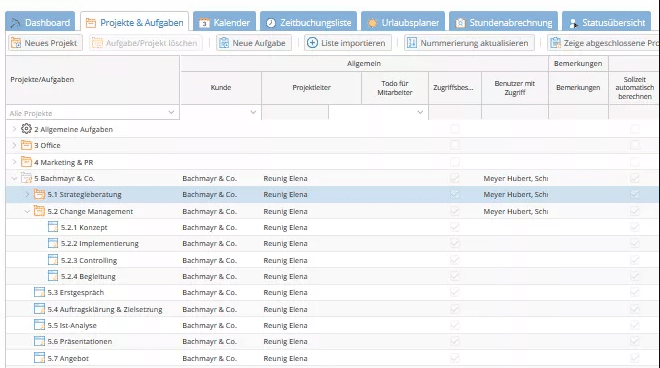The width and height of the screenshot is (660, 368).
Task: Switch to the Kalender tab
Action: tap(224, 22)
